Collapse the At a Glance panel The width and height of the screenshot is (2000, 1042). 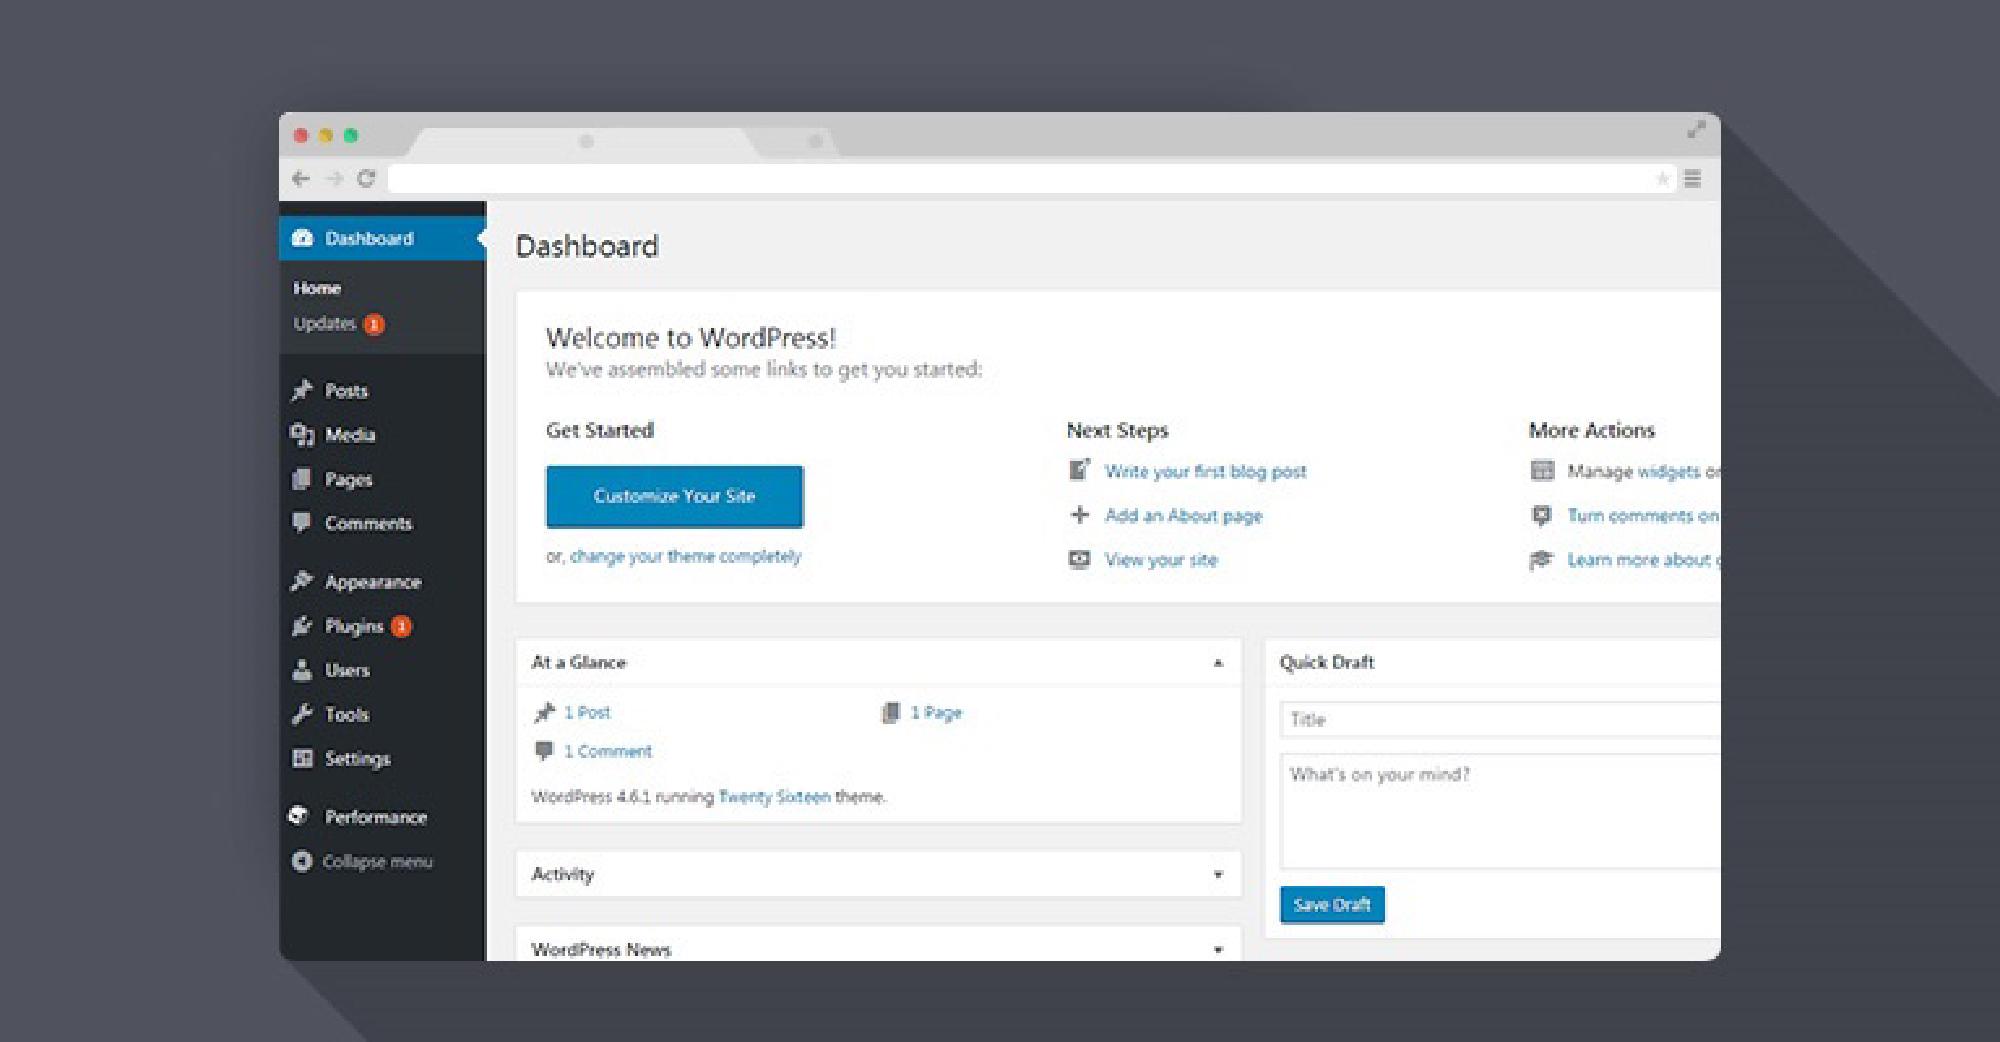[1218, 663]
